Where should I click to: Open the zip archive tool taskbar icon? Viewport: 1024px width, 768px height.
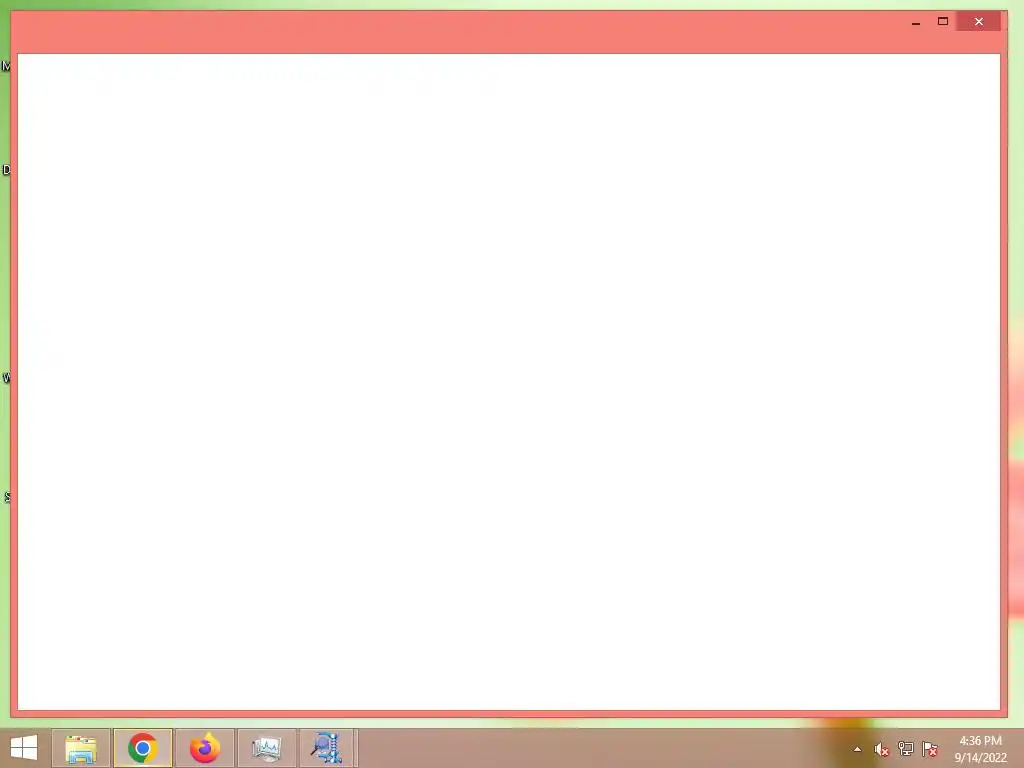click(327, 748)
